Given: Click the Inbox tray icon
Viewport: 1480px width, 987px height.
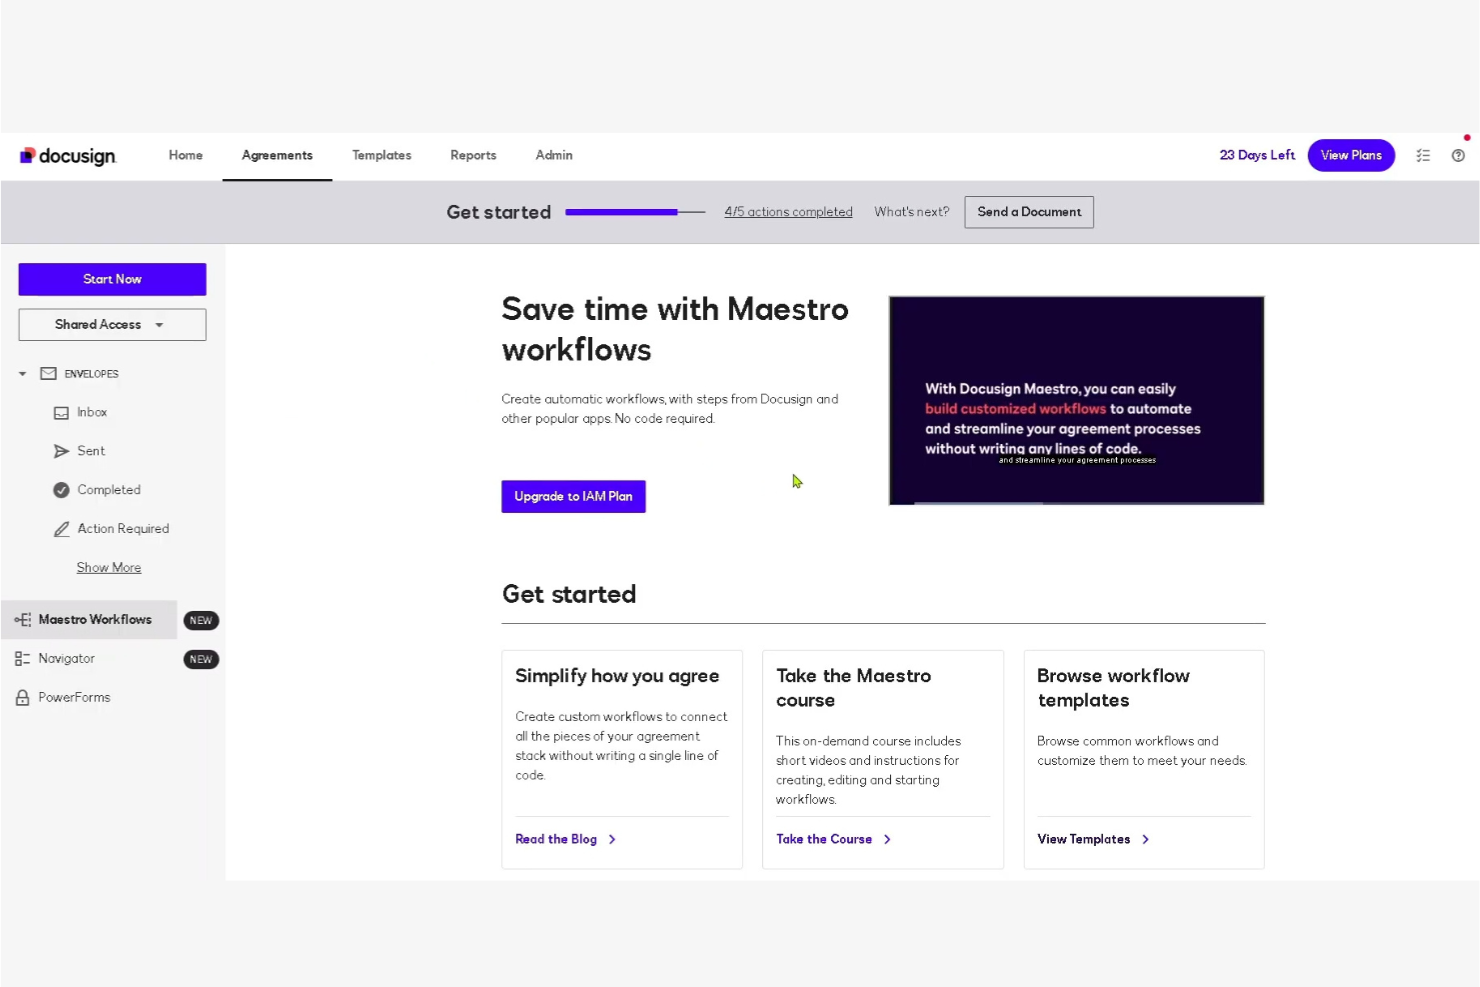Looking at the screenshot, I should [61, 413].
